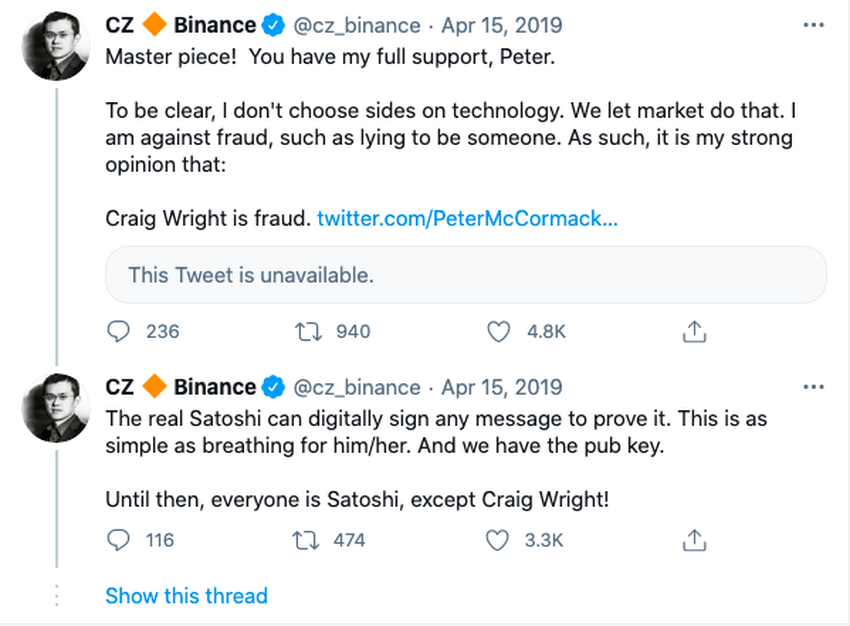Image resolution: width=850 pixels, height=626 pixels.
Task: Share the second tweet via the share icon
Action: [x=695, y=540]
